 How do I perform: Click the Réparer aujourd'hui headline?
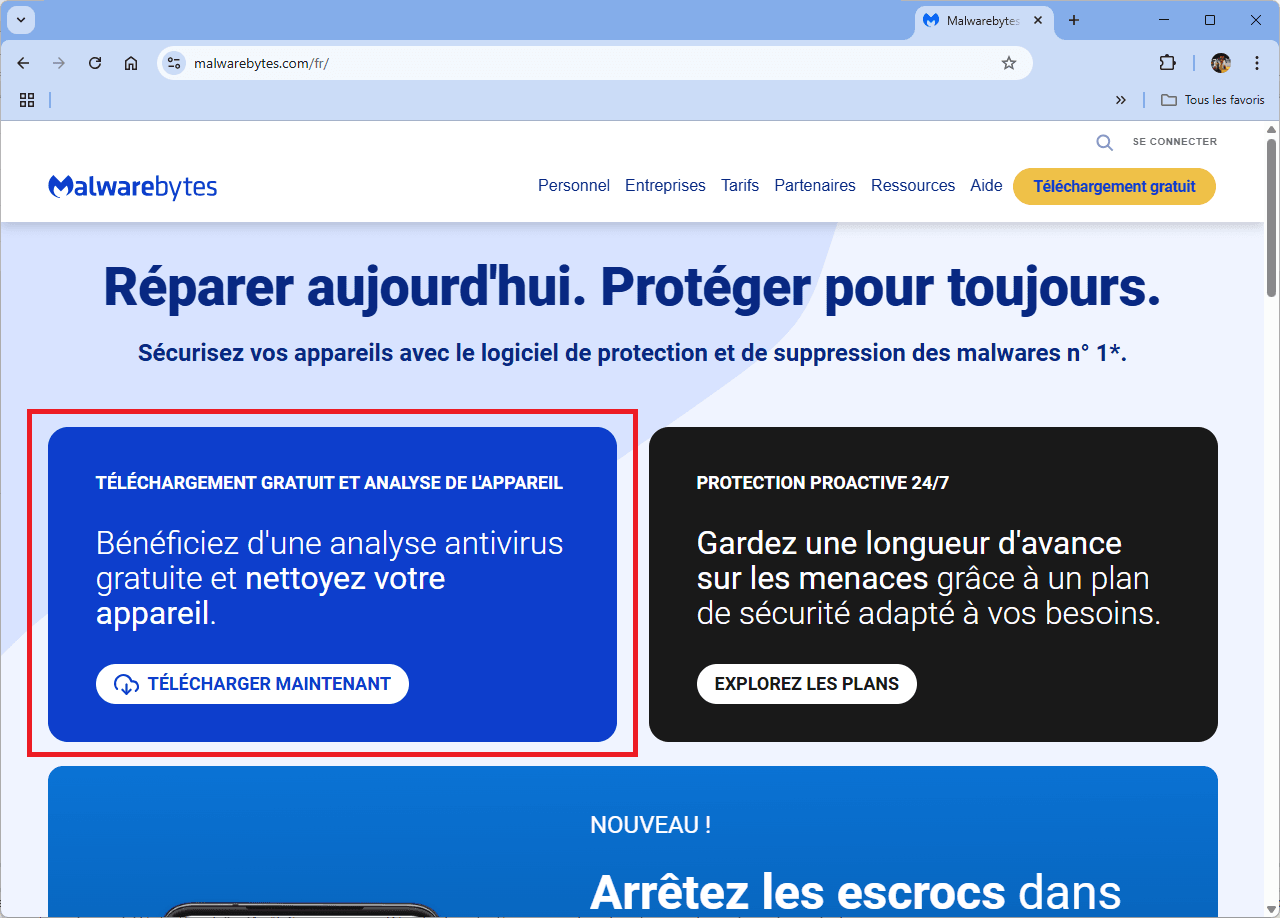(x=632, y=288)
